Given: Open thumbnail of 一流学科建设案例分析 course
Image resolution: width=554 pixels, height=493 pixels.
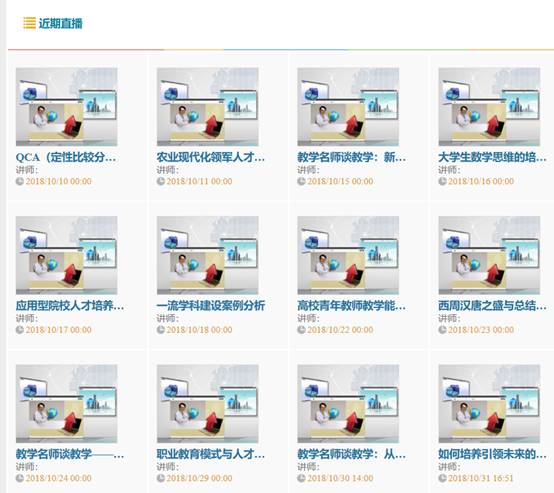Looking at the screenshot, I should [207, 255].
